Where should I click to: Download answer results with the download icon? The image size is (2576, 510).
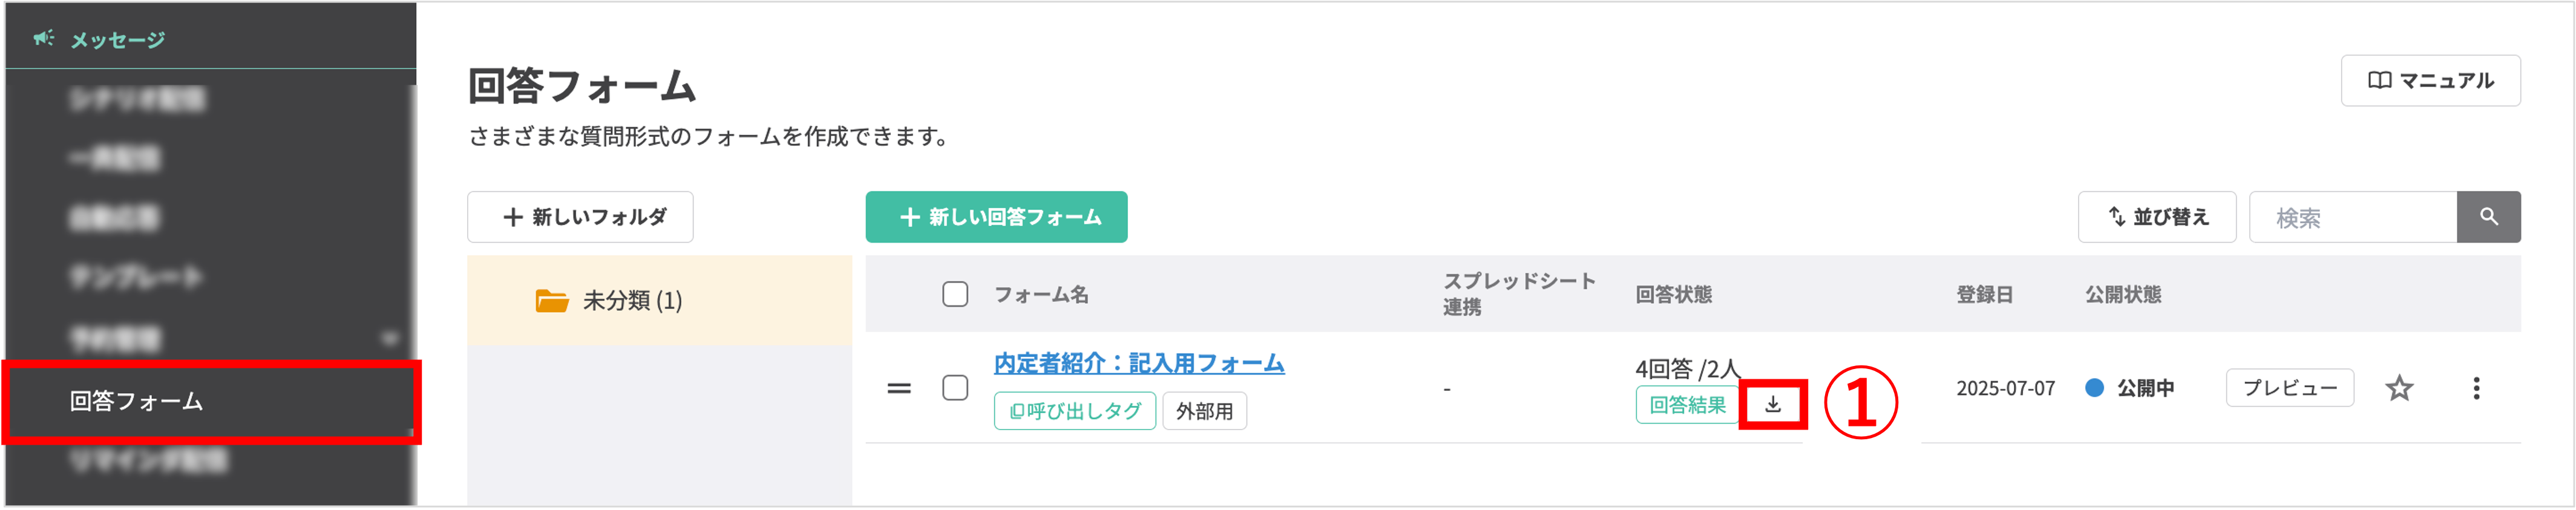coord(1773,405)
